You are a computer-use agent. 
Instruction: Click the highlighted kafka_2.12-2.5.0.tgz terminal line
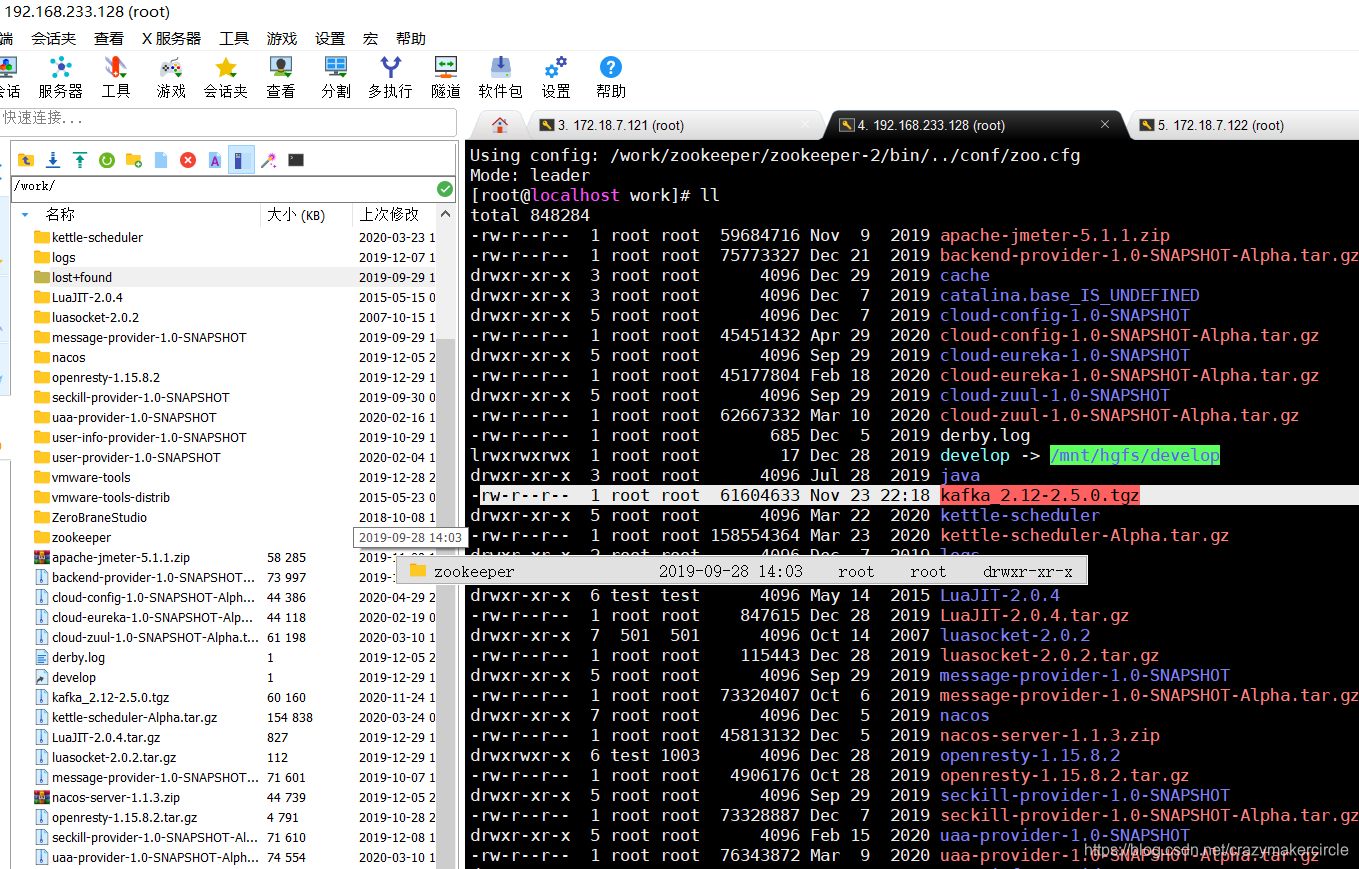coord(914,495)
